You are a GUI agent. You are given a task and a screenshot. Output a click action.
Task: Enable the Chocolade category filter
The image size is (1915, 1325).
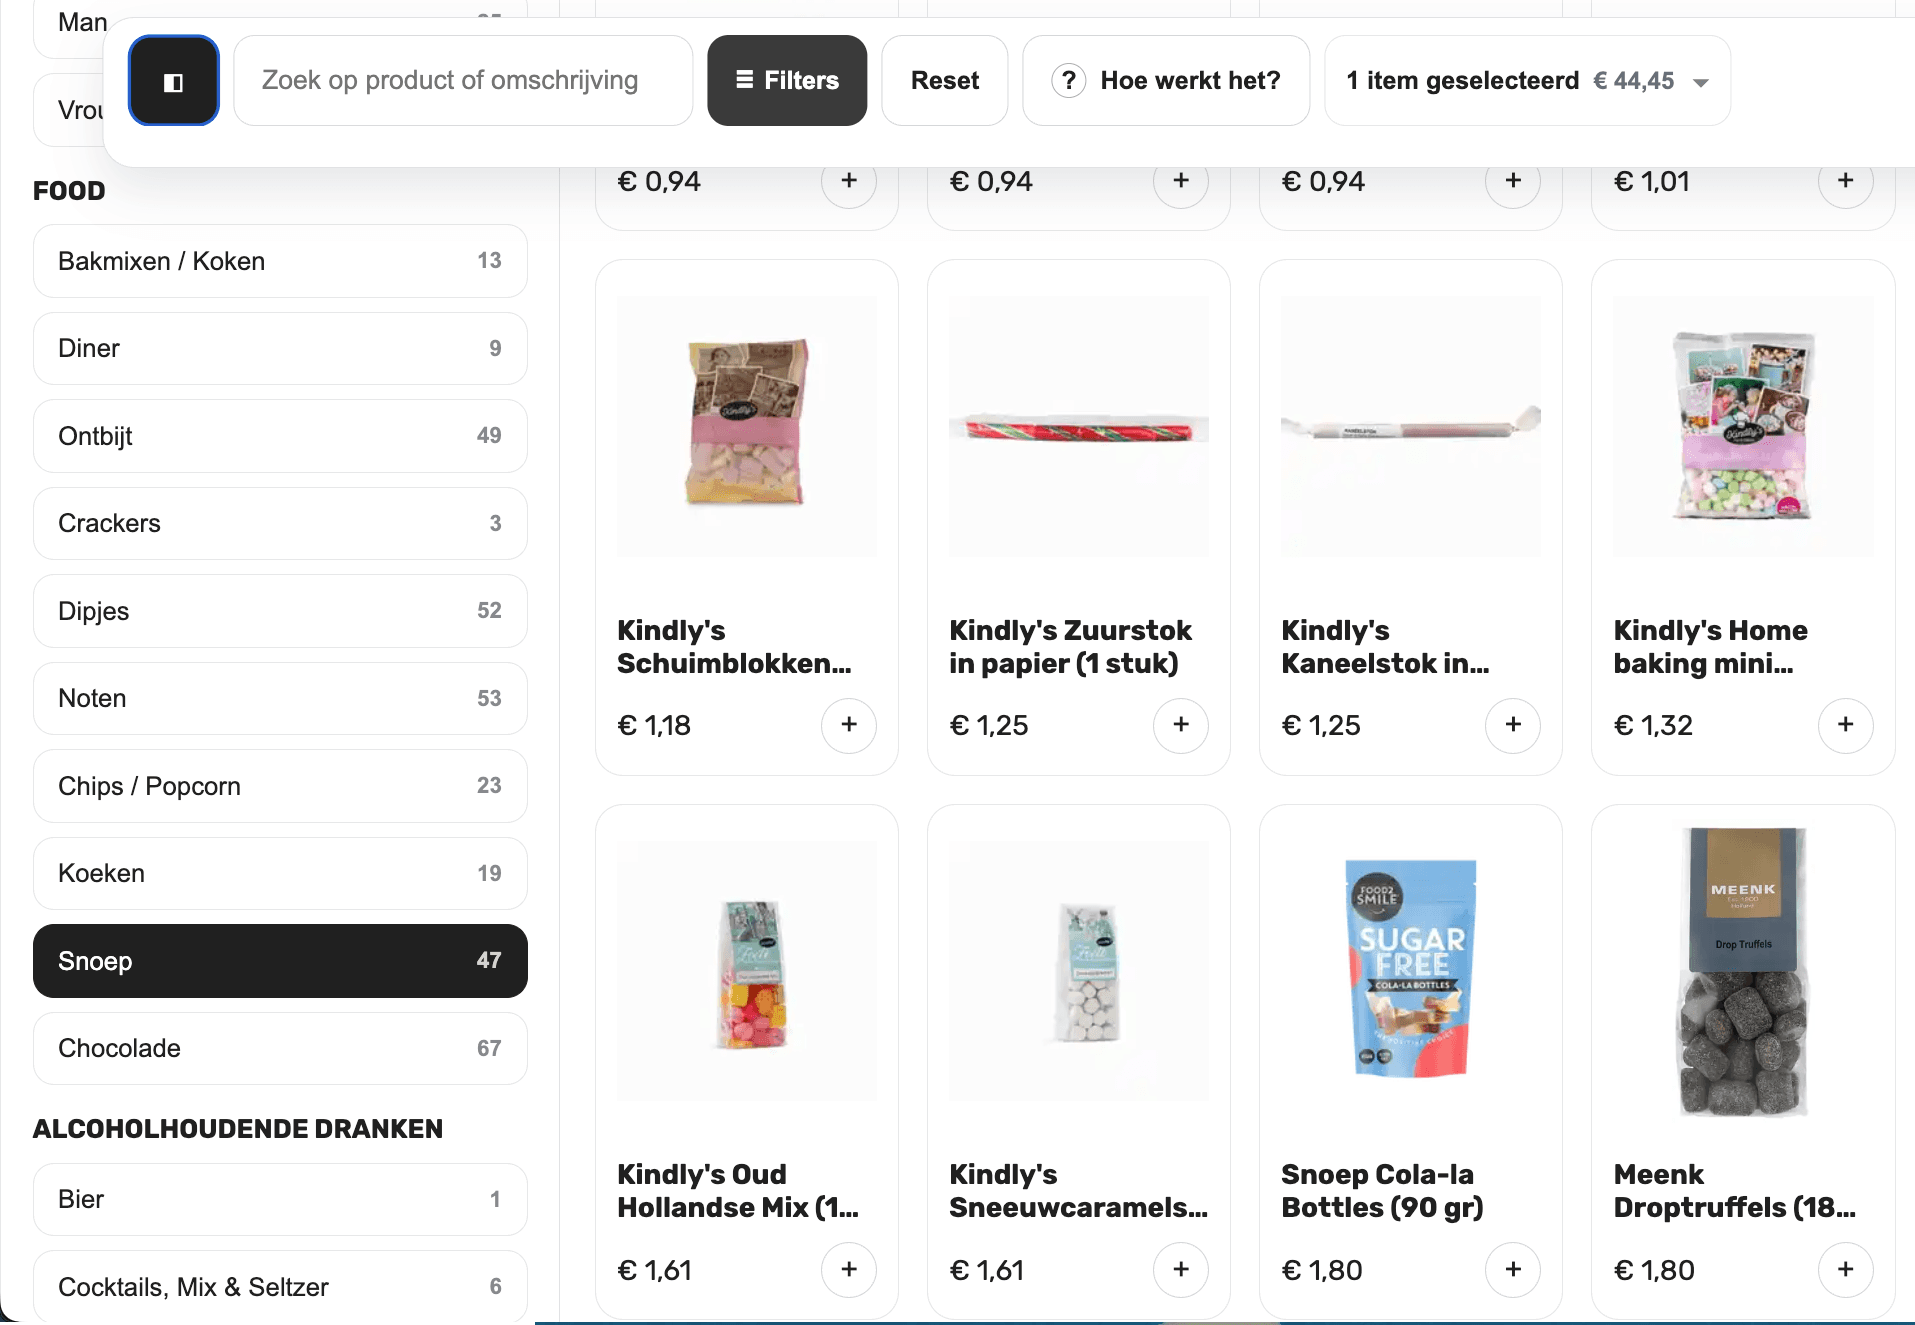(280, 1048)
